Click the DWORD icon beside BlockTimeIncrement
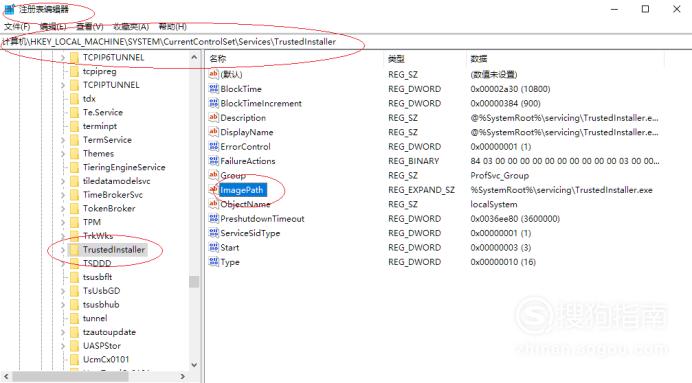Viewport: 692px width, 383px height. [214, 103]
